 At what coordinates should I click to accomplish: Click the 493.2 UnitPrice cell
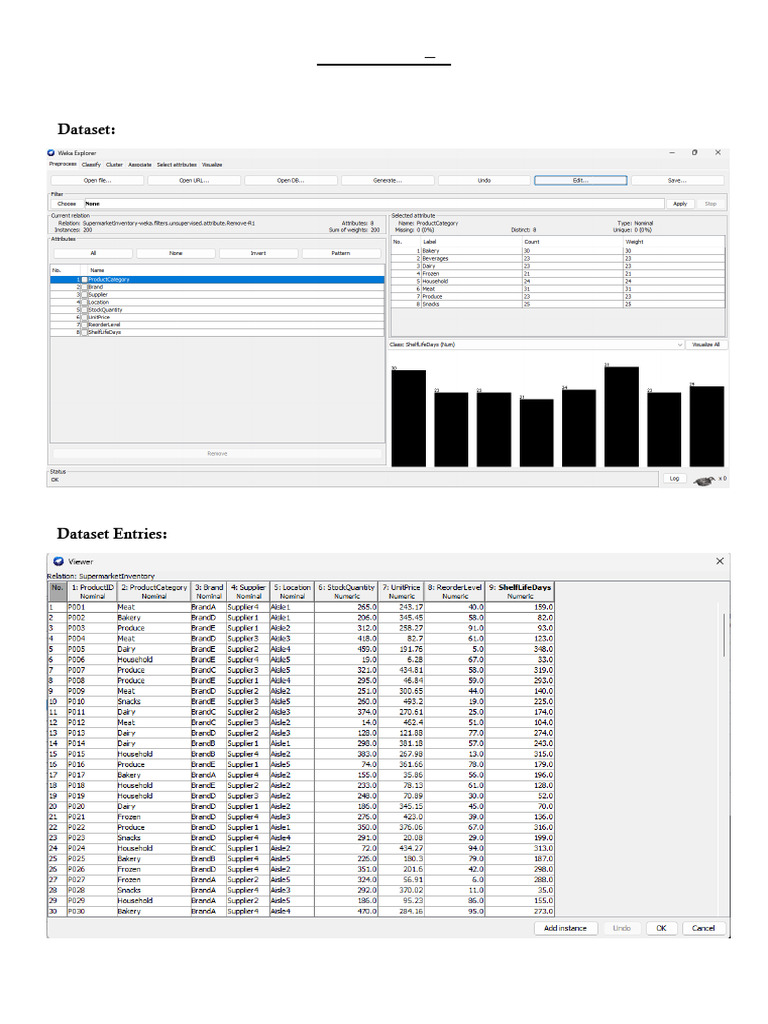point(401,701)
